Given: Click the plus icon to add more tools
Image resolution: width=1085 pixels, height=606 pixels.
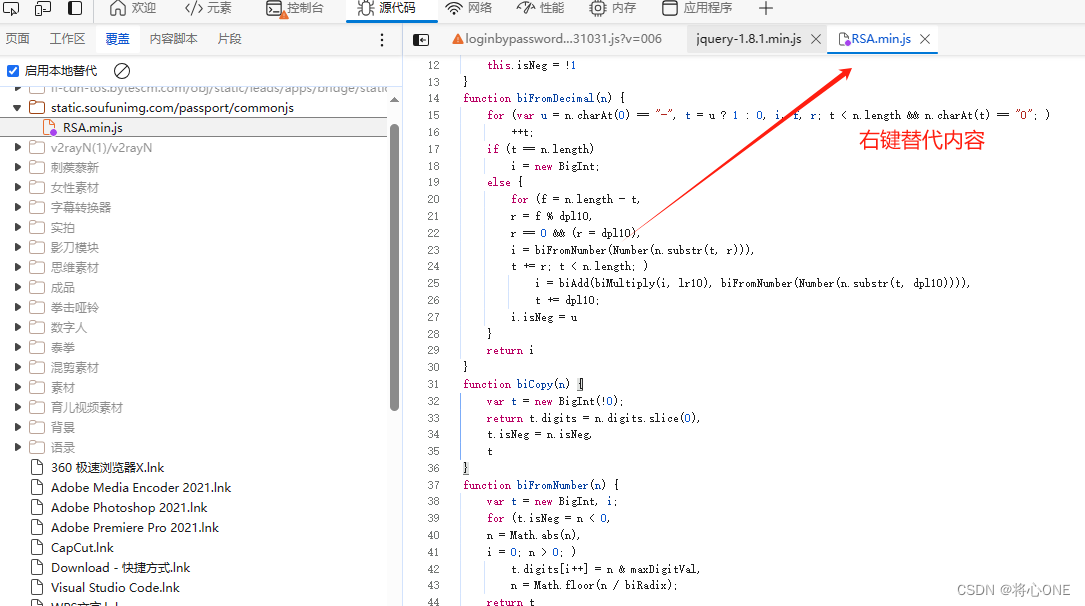Looking at the screenshot, I should click(765, 8).
